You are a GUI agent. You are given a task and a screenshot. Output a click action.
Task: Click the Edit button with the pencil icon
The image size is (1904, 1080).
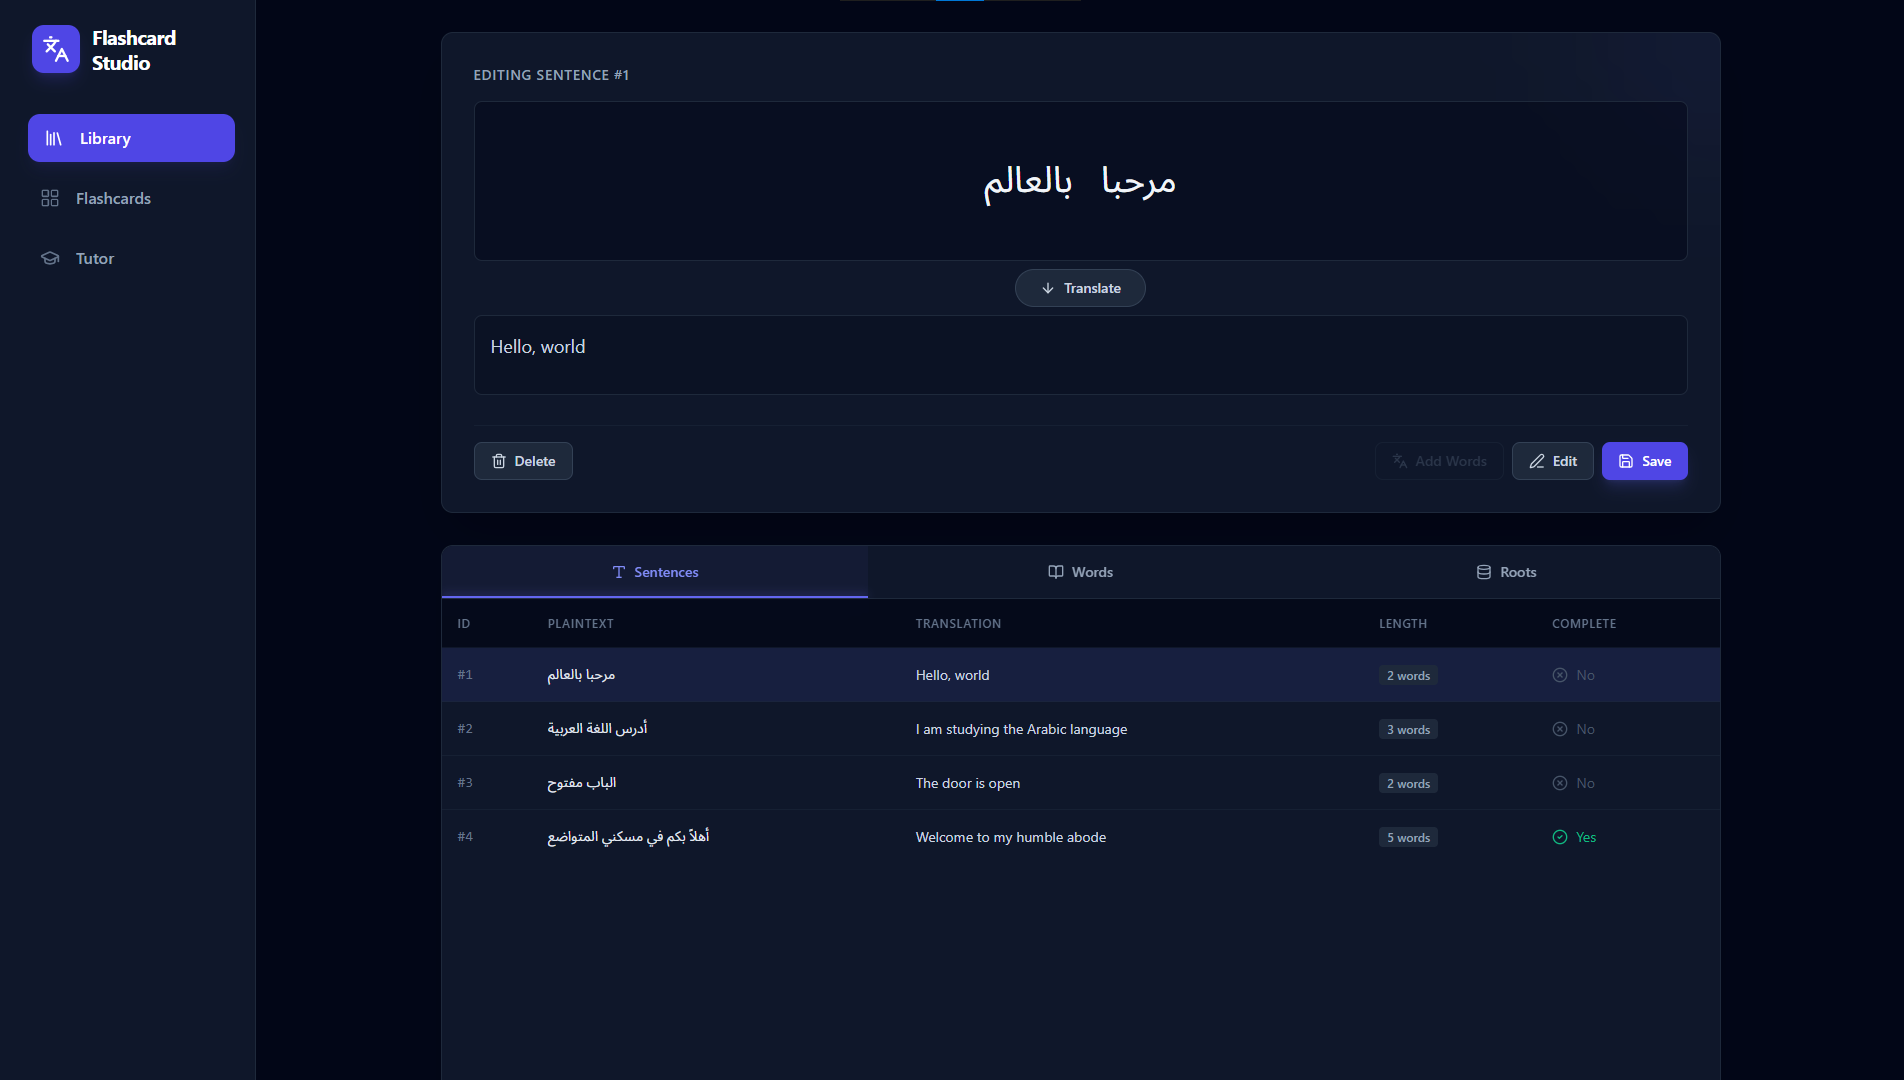click(1552, 461)
